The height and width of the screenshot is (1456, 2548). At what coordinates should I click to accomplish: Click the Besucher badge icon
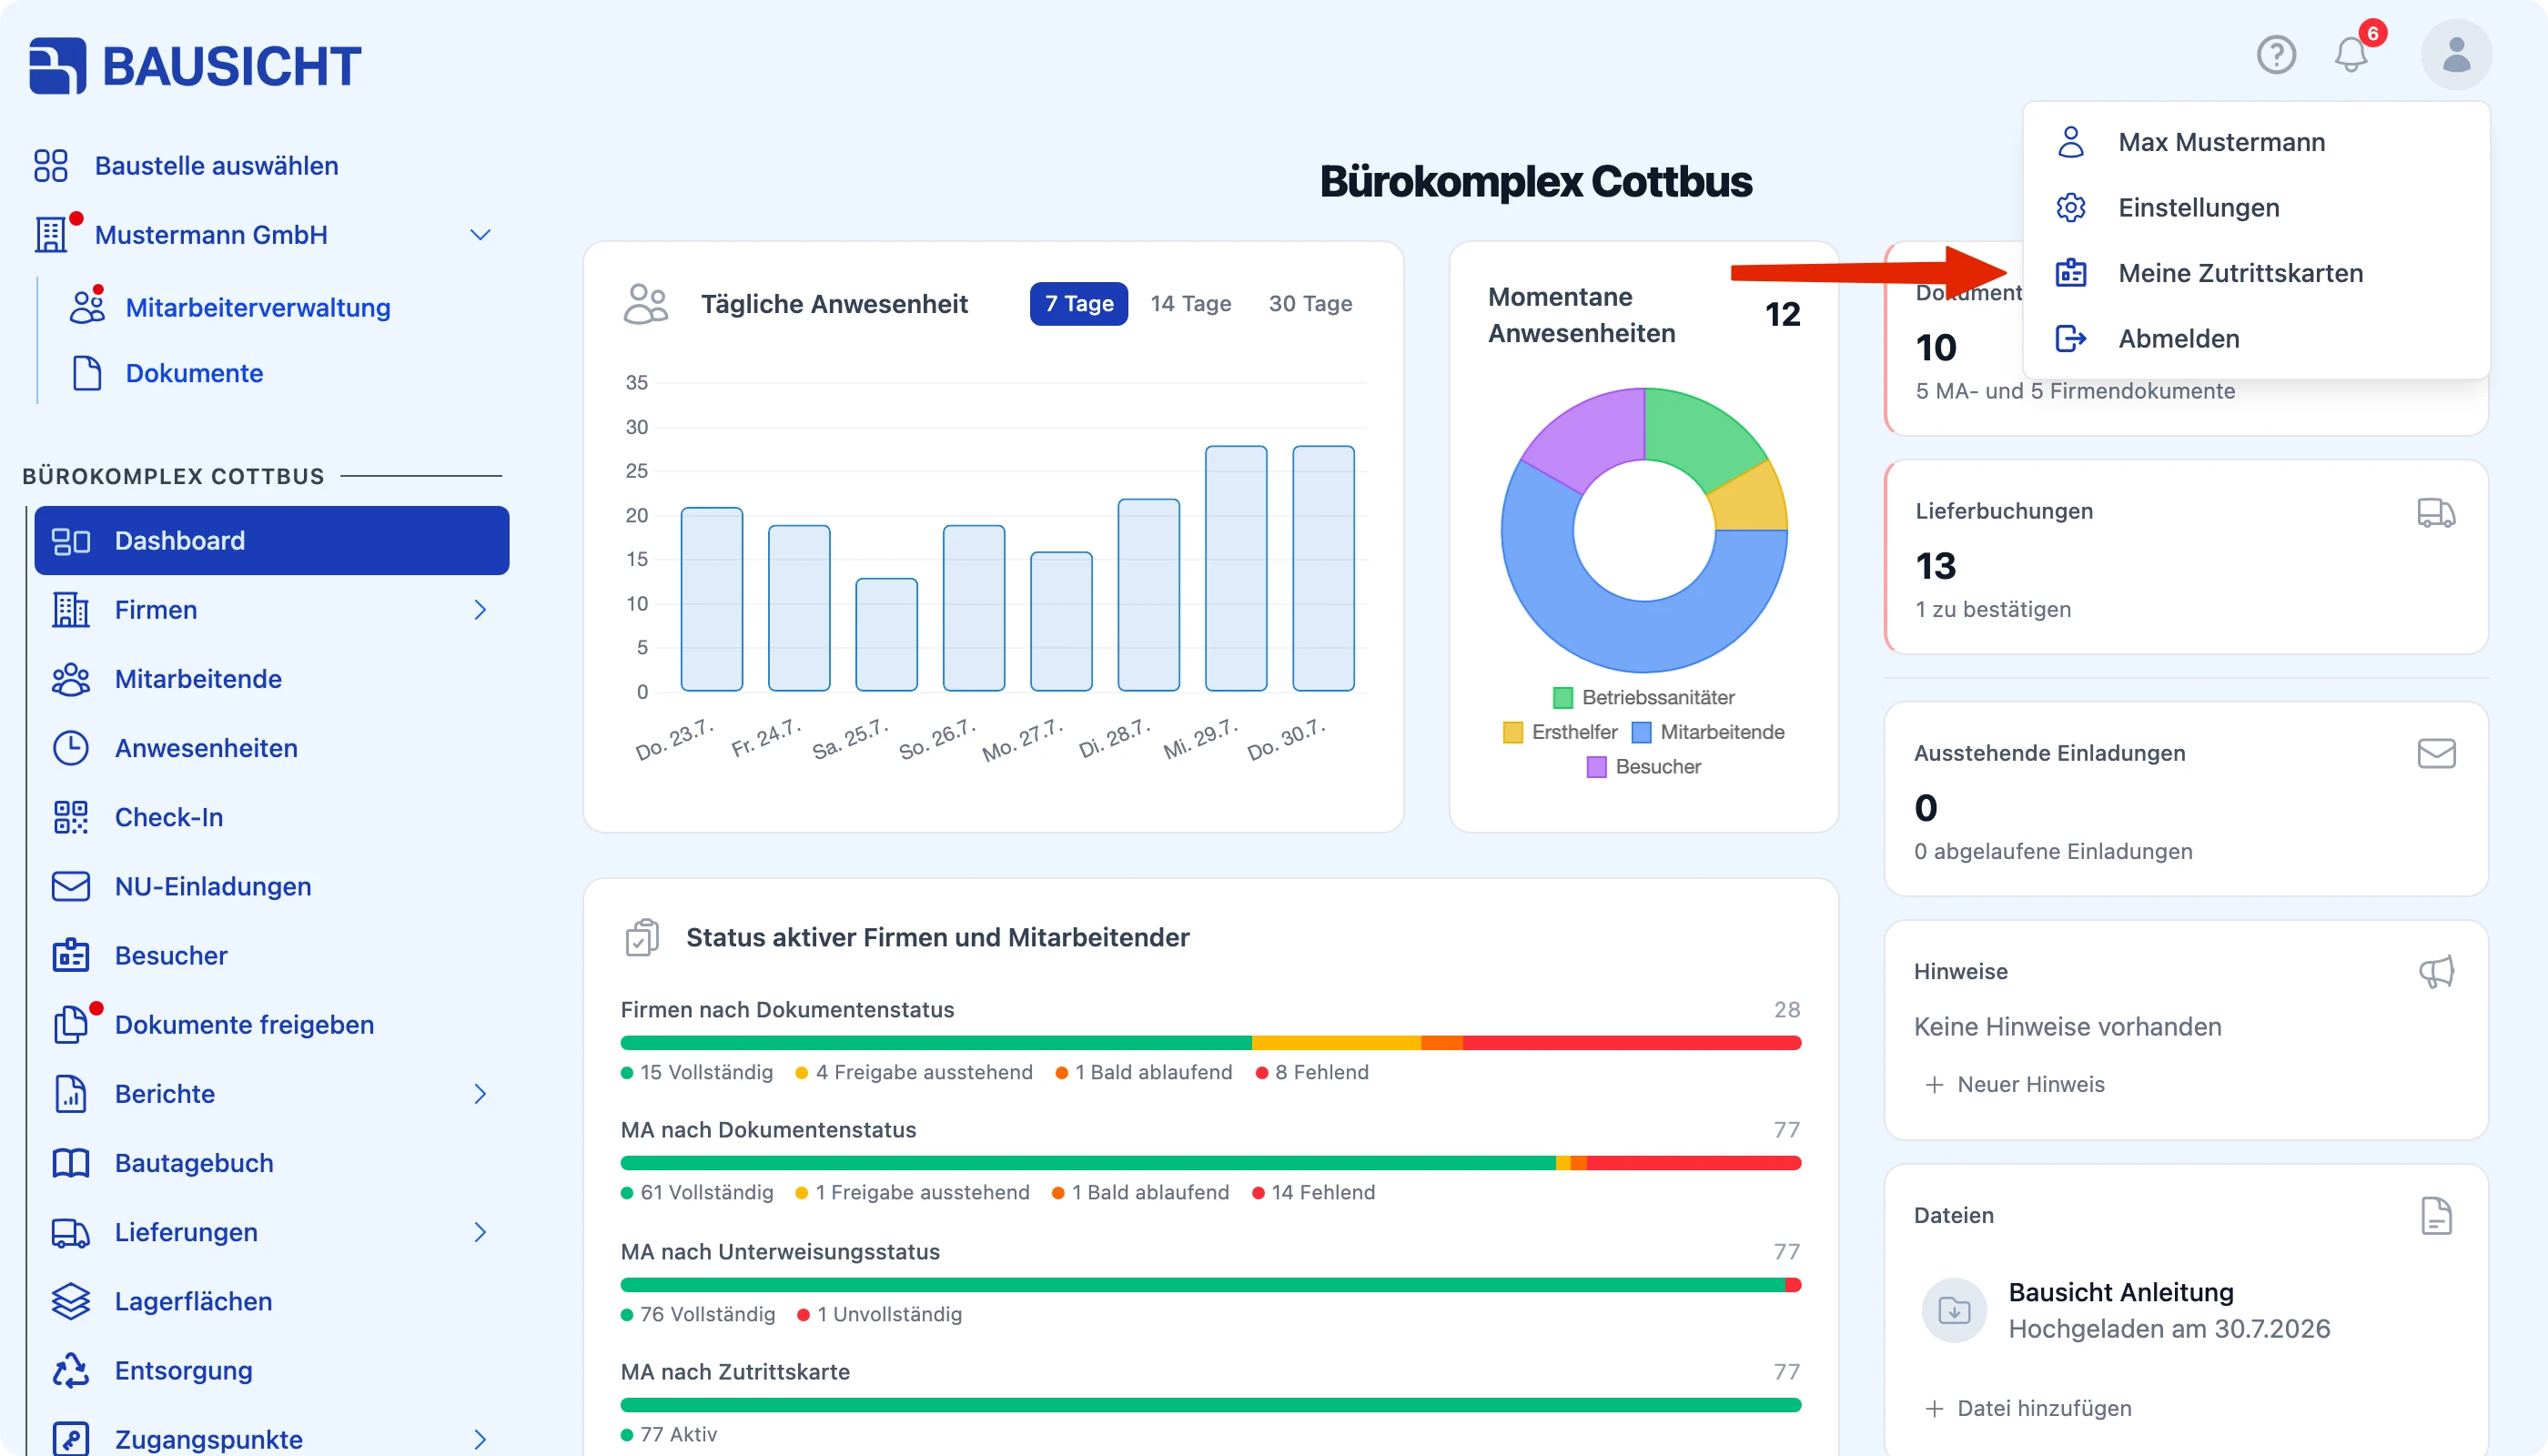click(71, 955)
